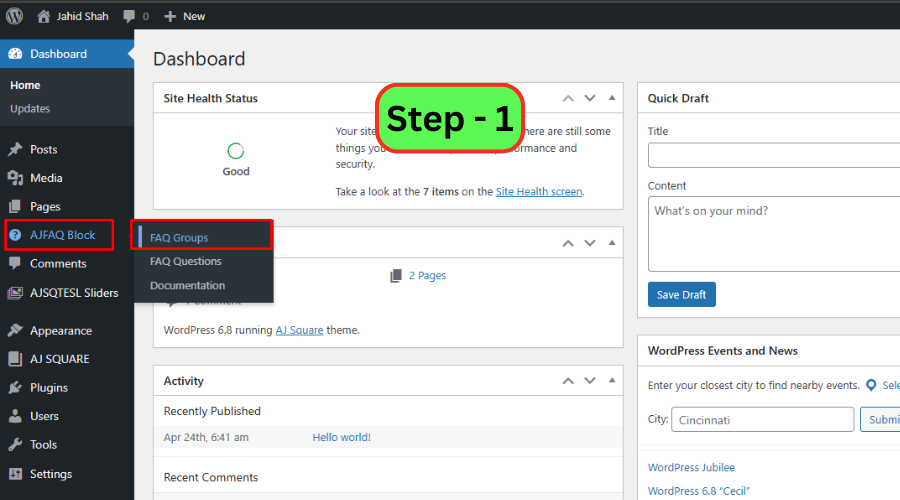The height and width of the screenshot is (500, 900).
Task: Click the Comments speech bubble sidebar icon
Action: click(x=15, y=263)
